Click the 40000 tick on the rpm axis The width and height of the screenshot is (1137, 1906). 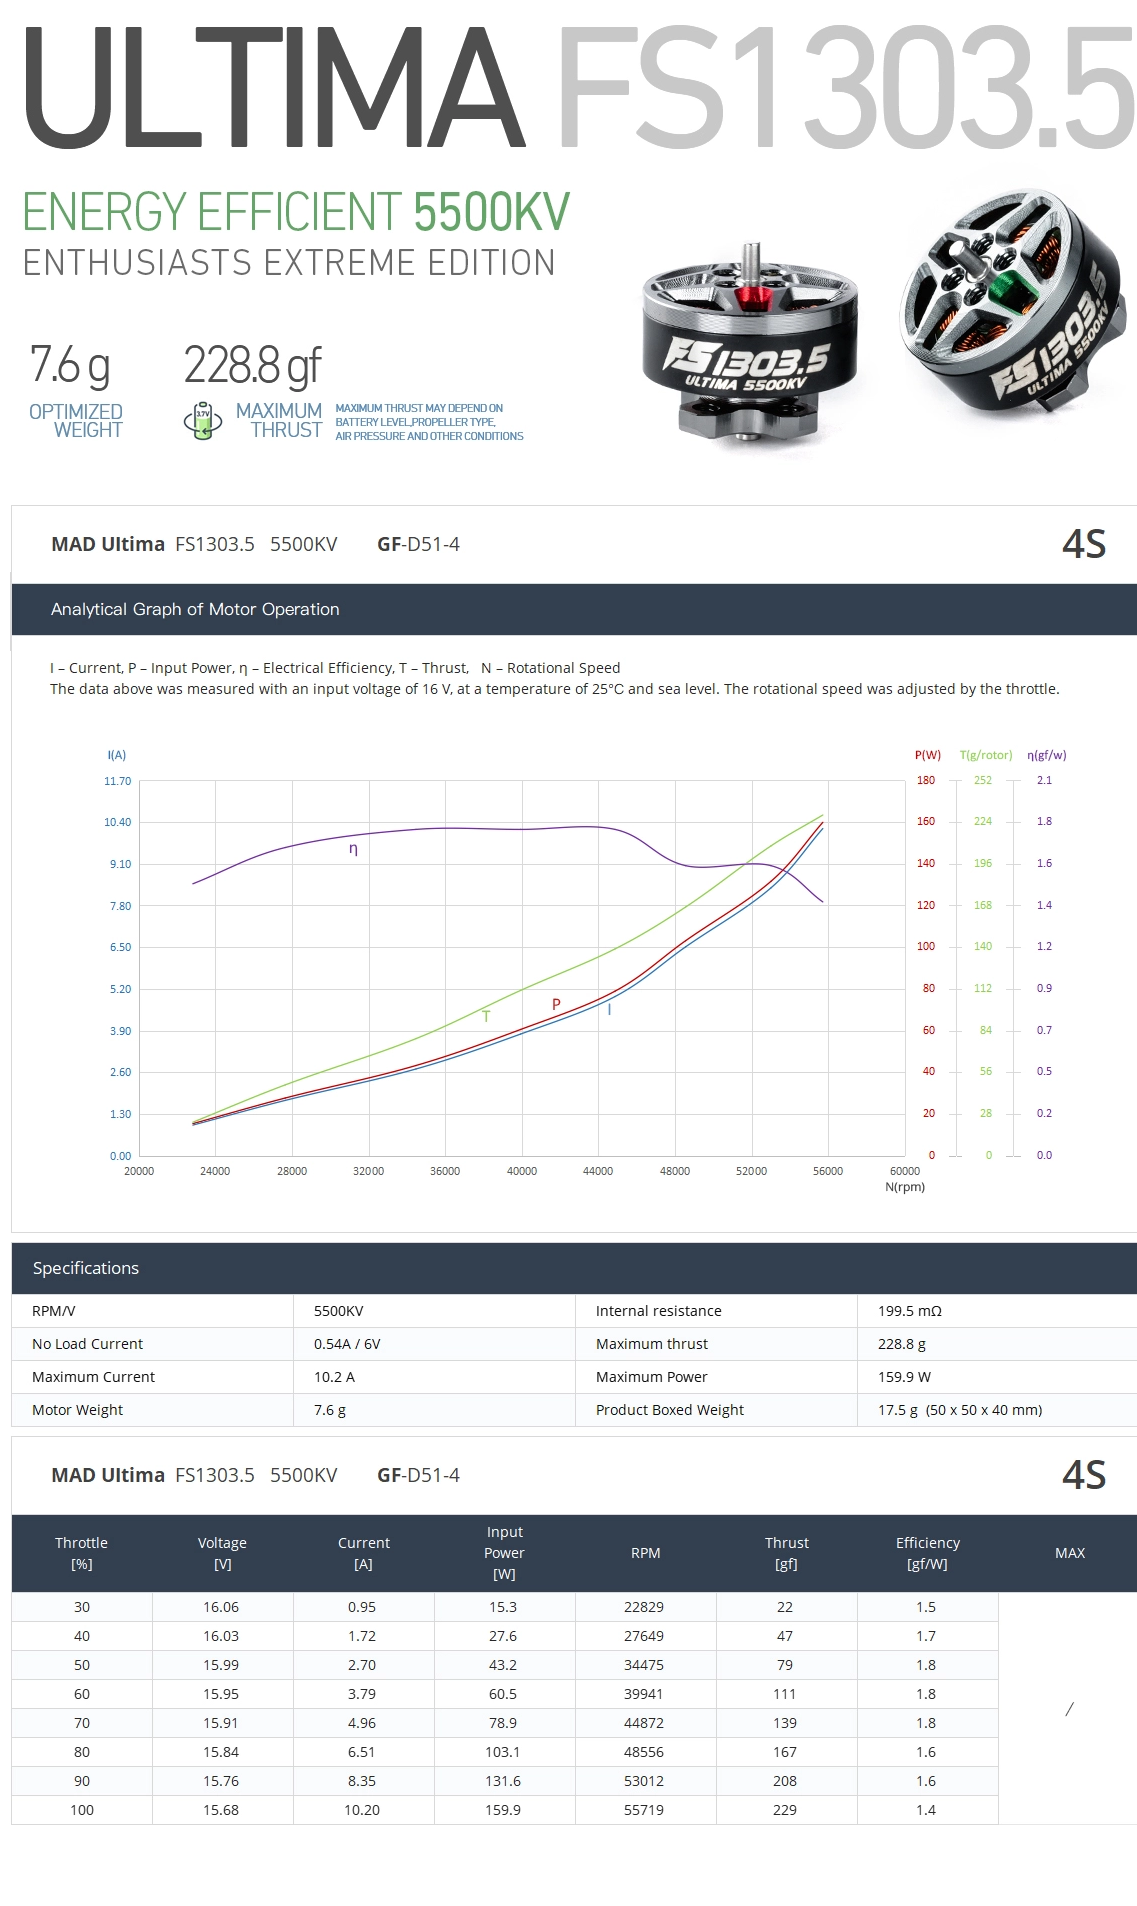tap(522, 1171)
